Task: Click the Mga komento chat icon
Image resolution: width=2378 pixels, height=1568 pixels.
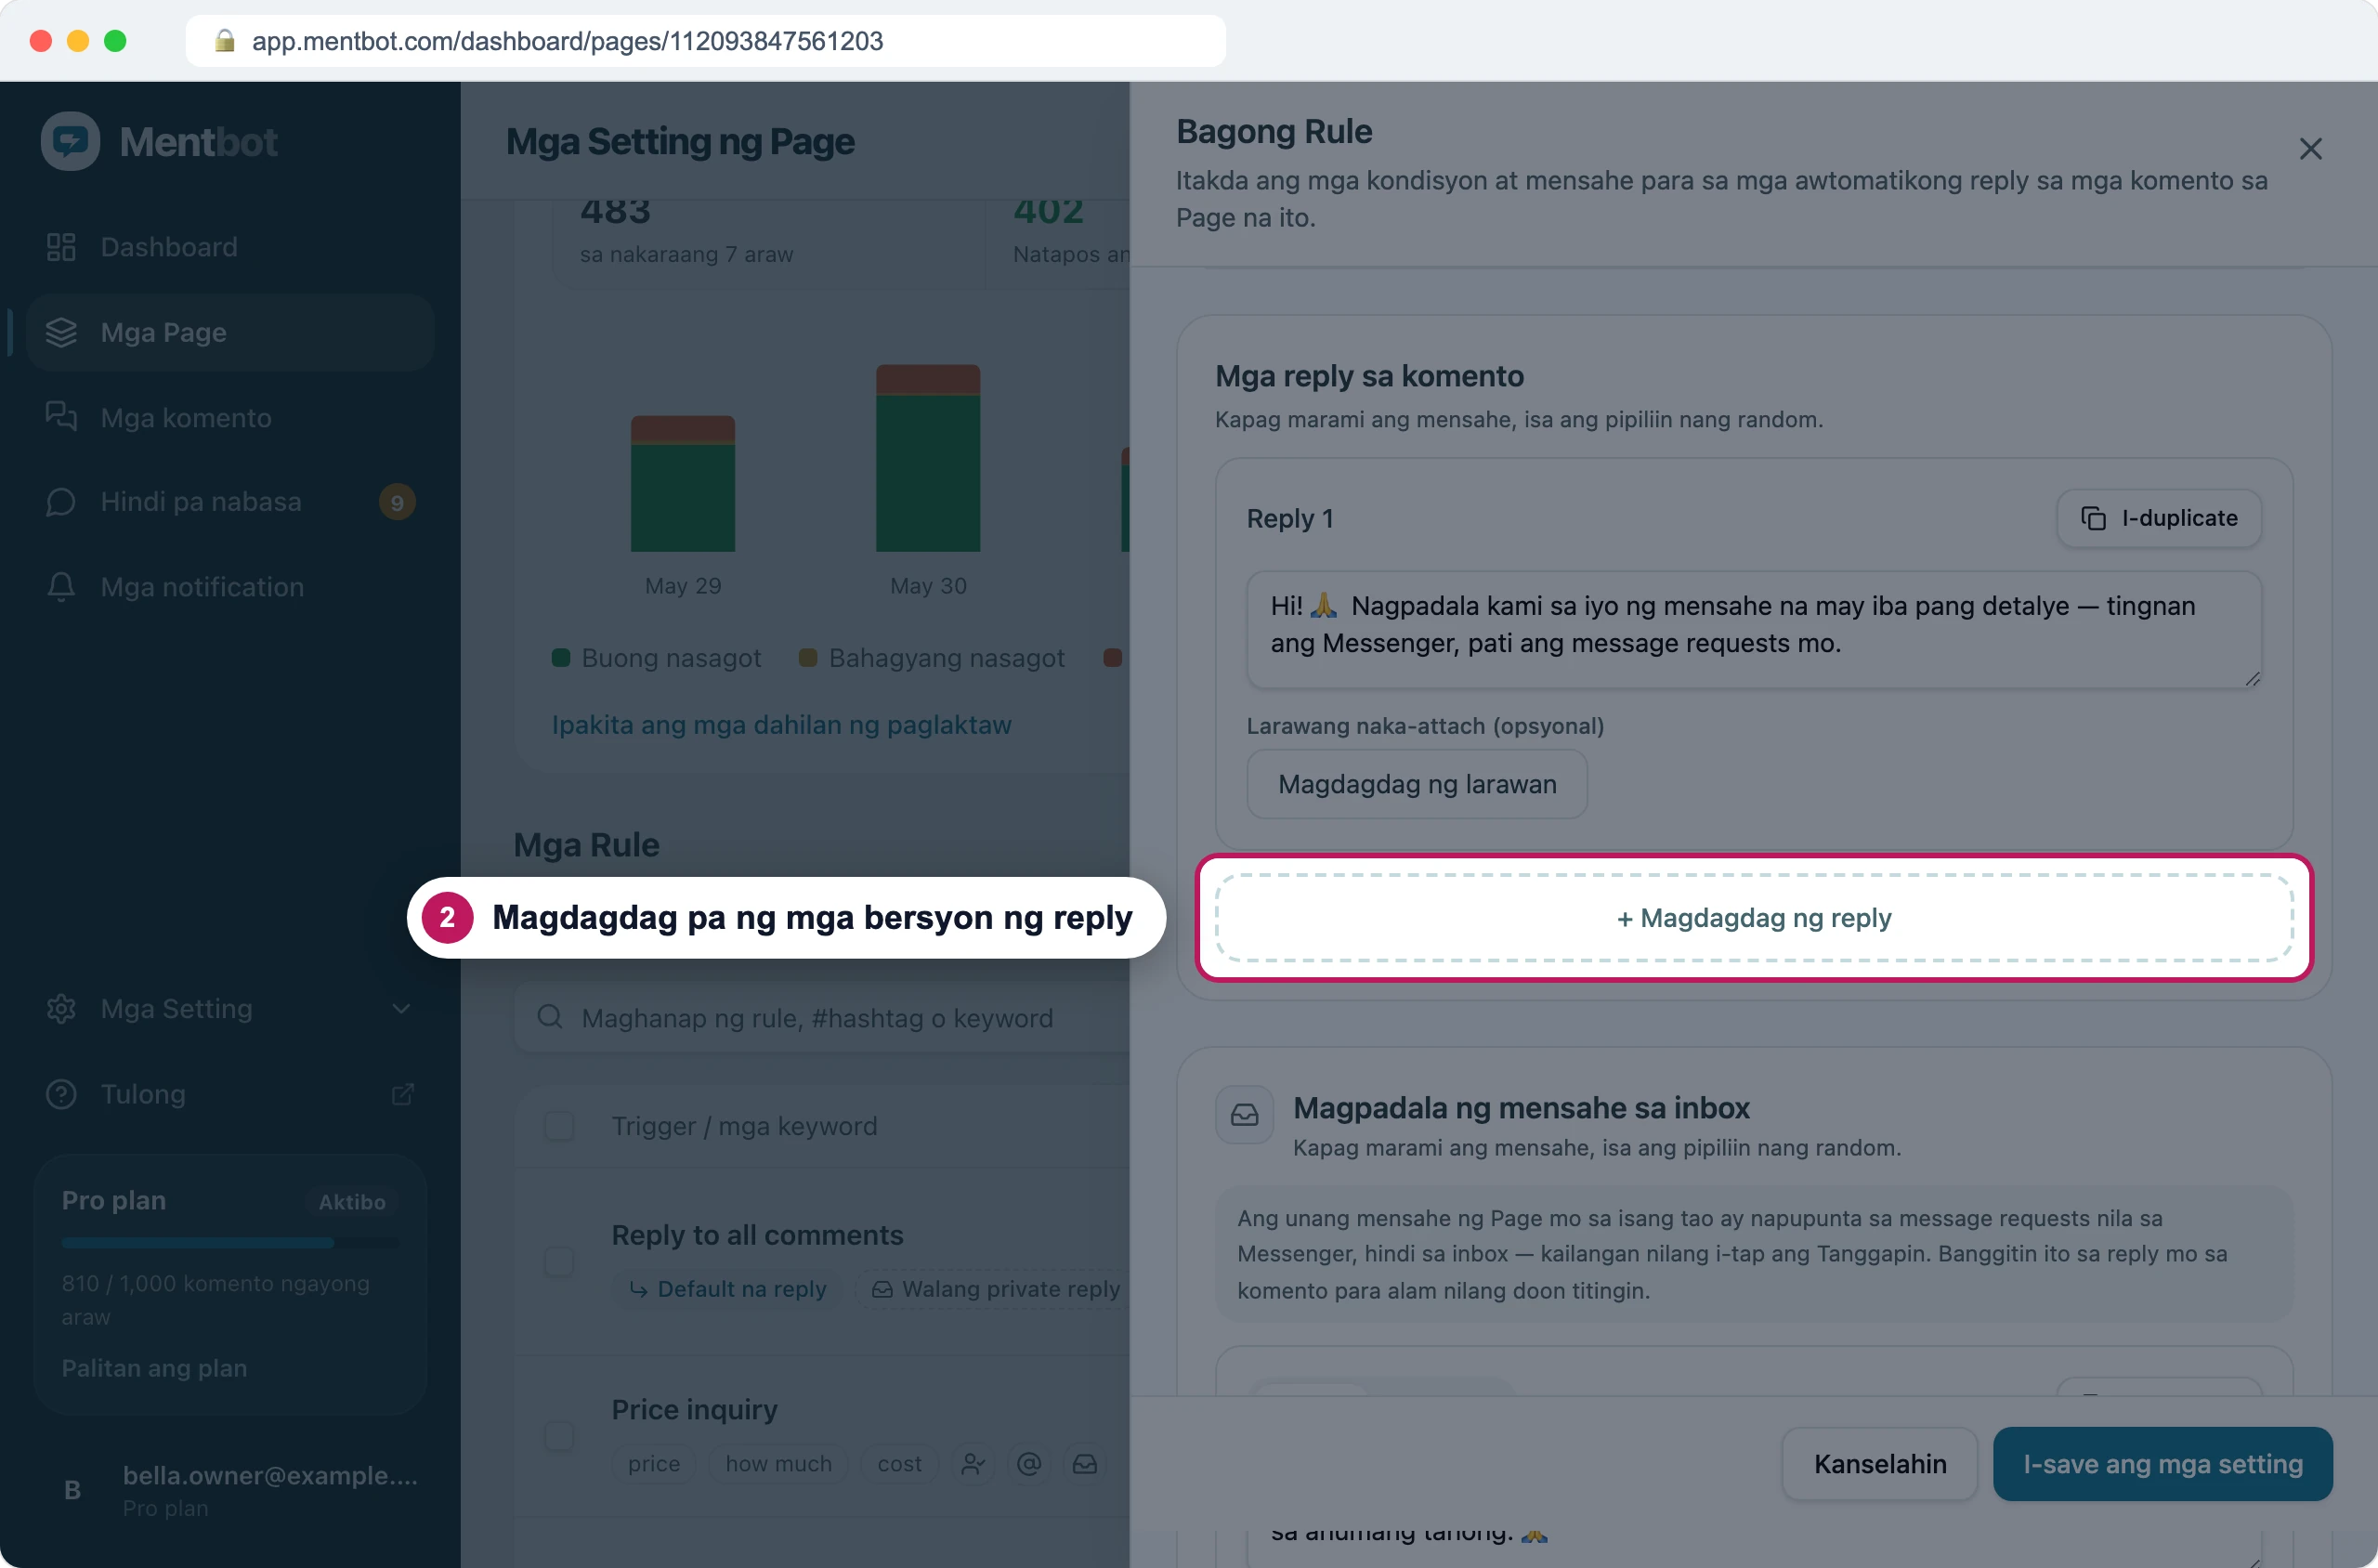Action: pos(61,417)
